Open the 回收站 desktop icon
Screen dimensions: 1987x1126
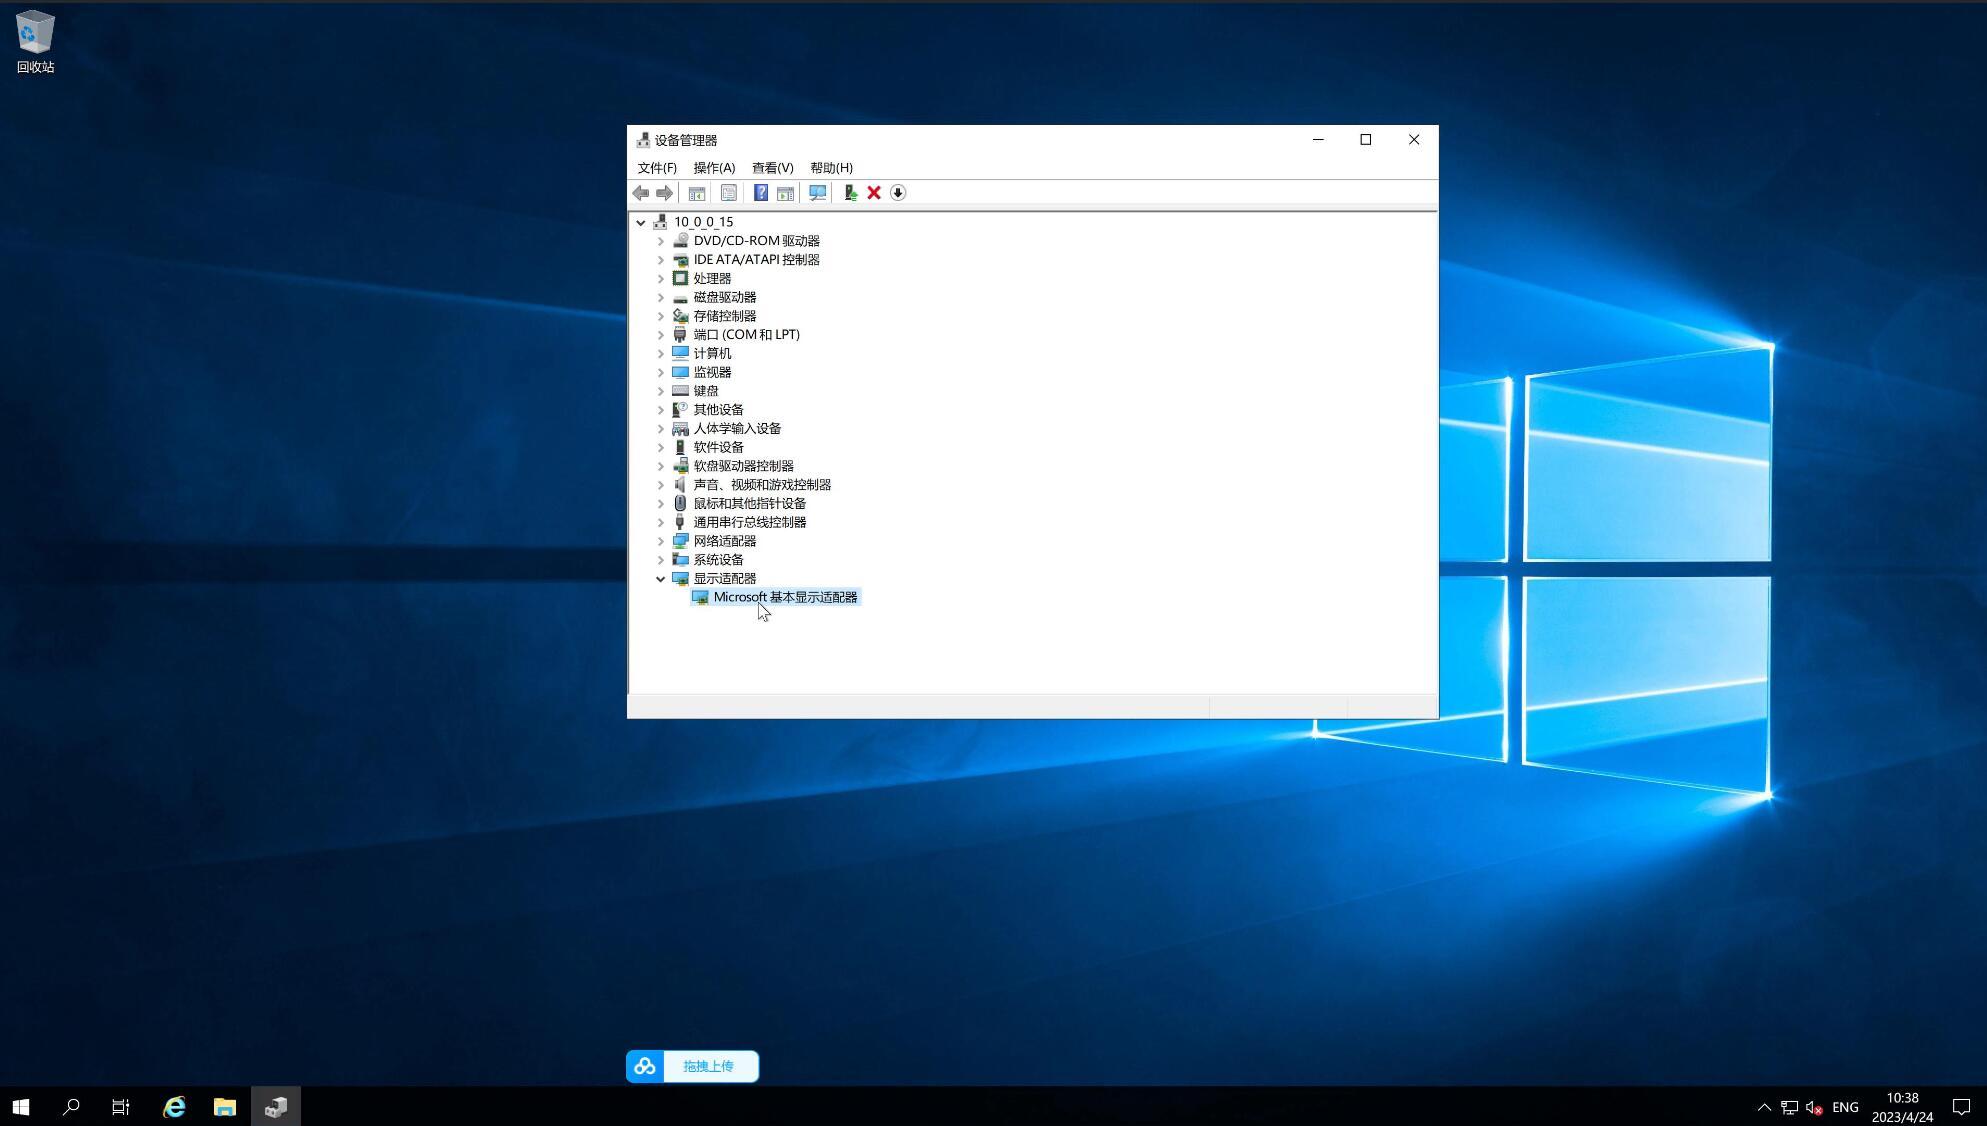[x=35, y=42]
